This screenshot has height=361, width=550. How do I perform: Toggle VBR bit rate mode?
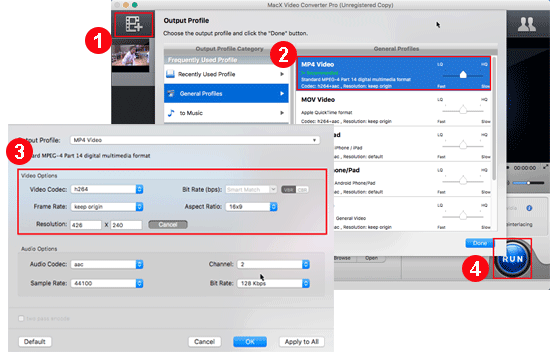[288, 190]
